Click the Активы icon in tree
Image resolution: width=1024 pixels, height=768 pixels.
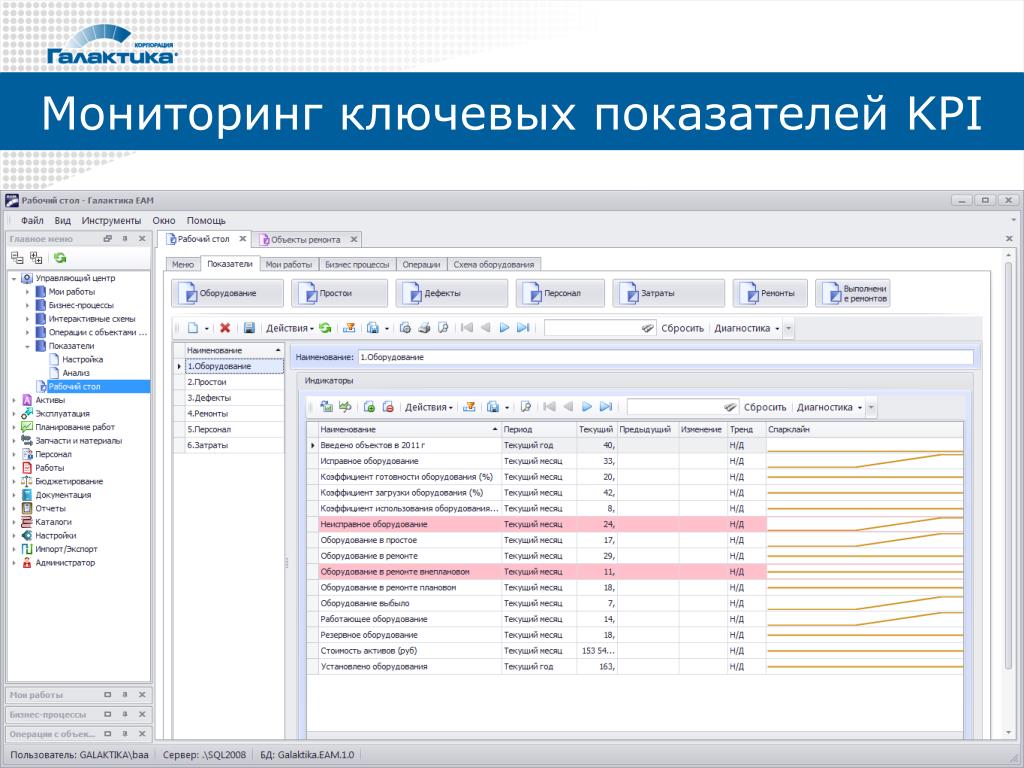point(27,400)
